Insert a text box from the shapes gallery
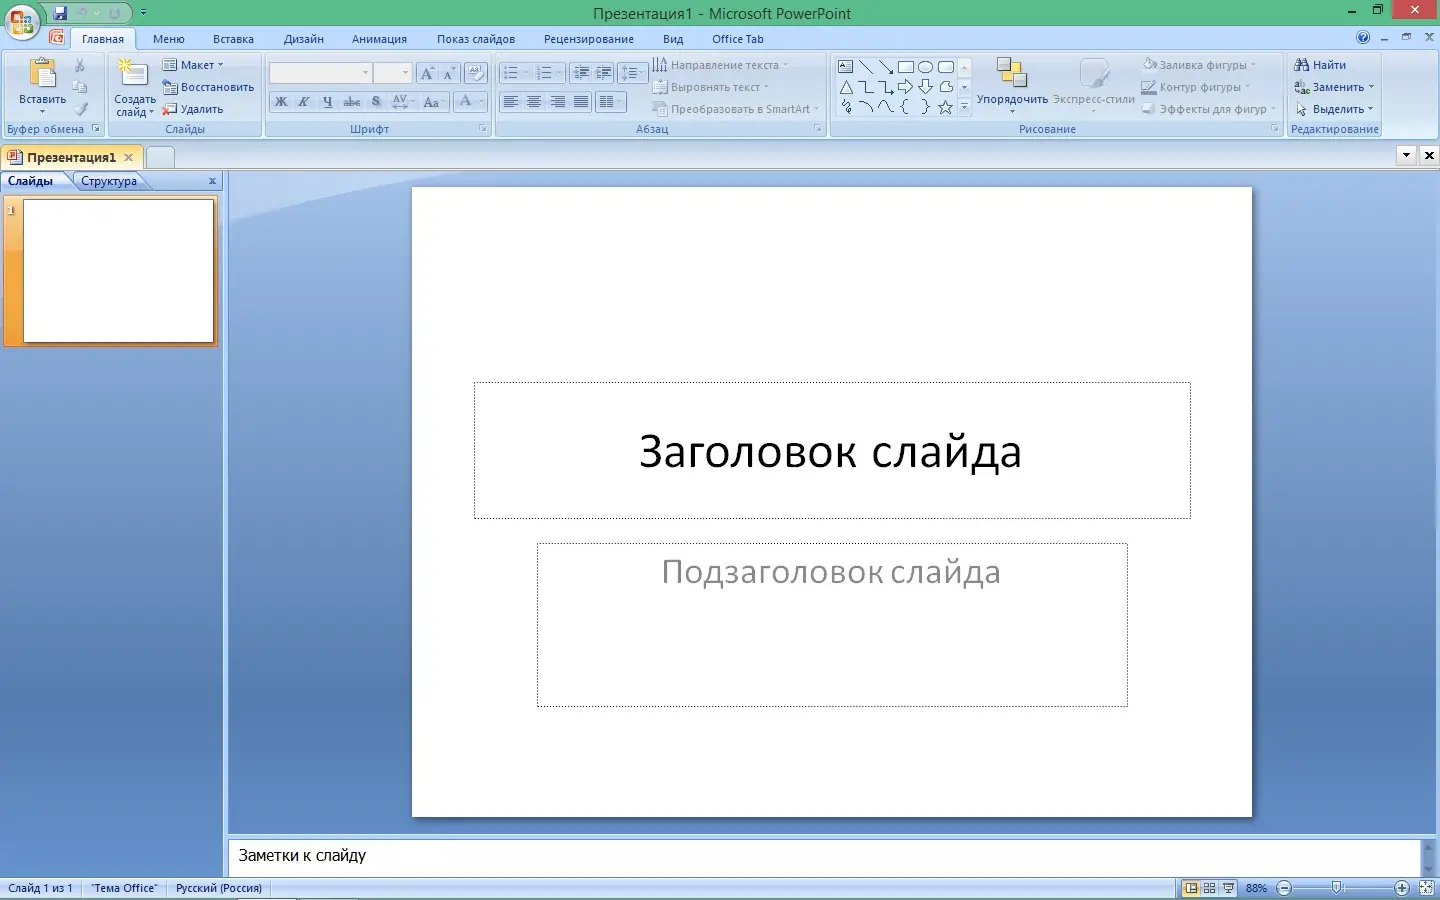 845,65
